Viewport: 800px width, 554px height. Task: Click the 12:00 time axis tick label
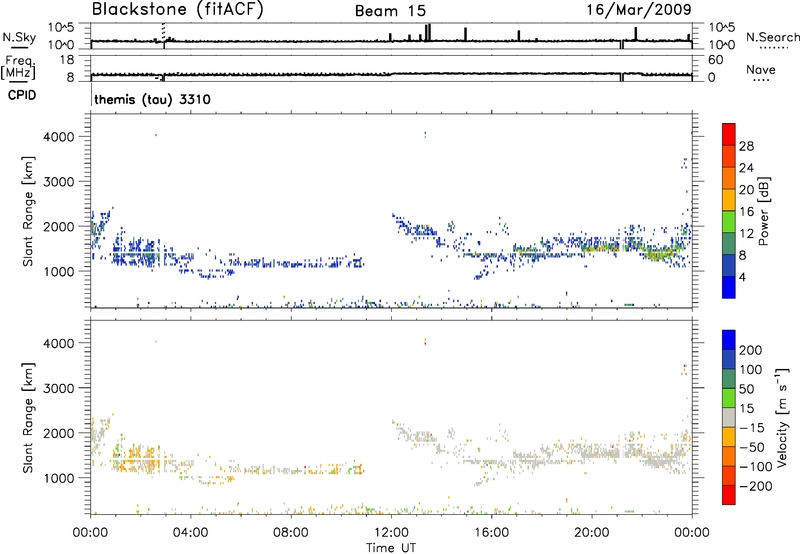coord(391,533)
